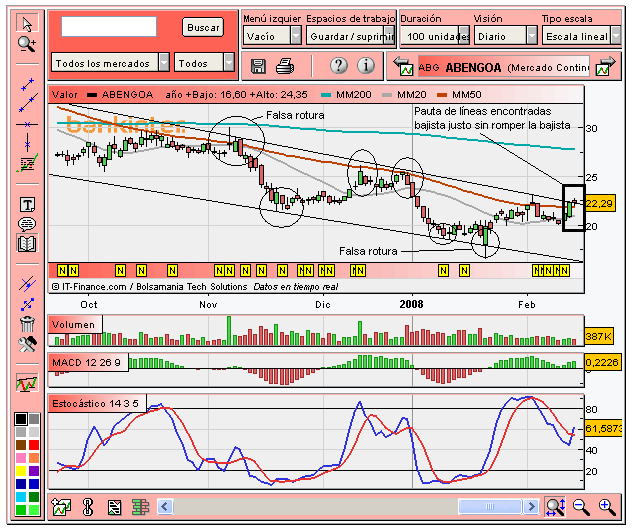Pick the red color swatch

(x=34, y=445)
